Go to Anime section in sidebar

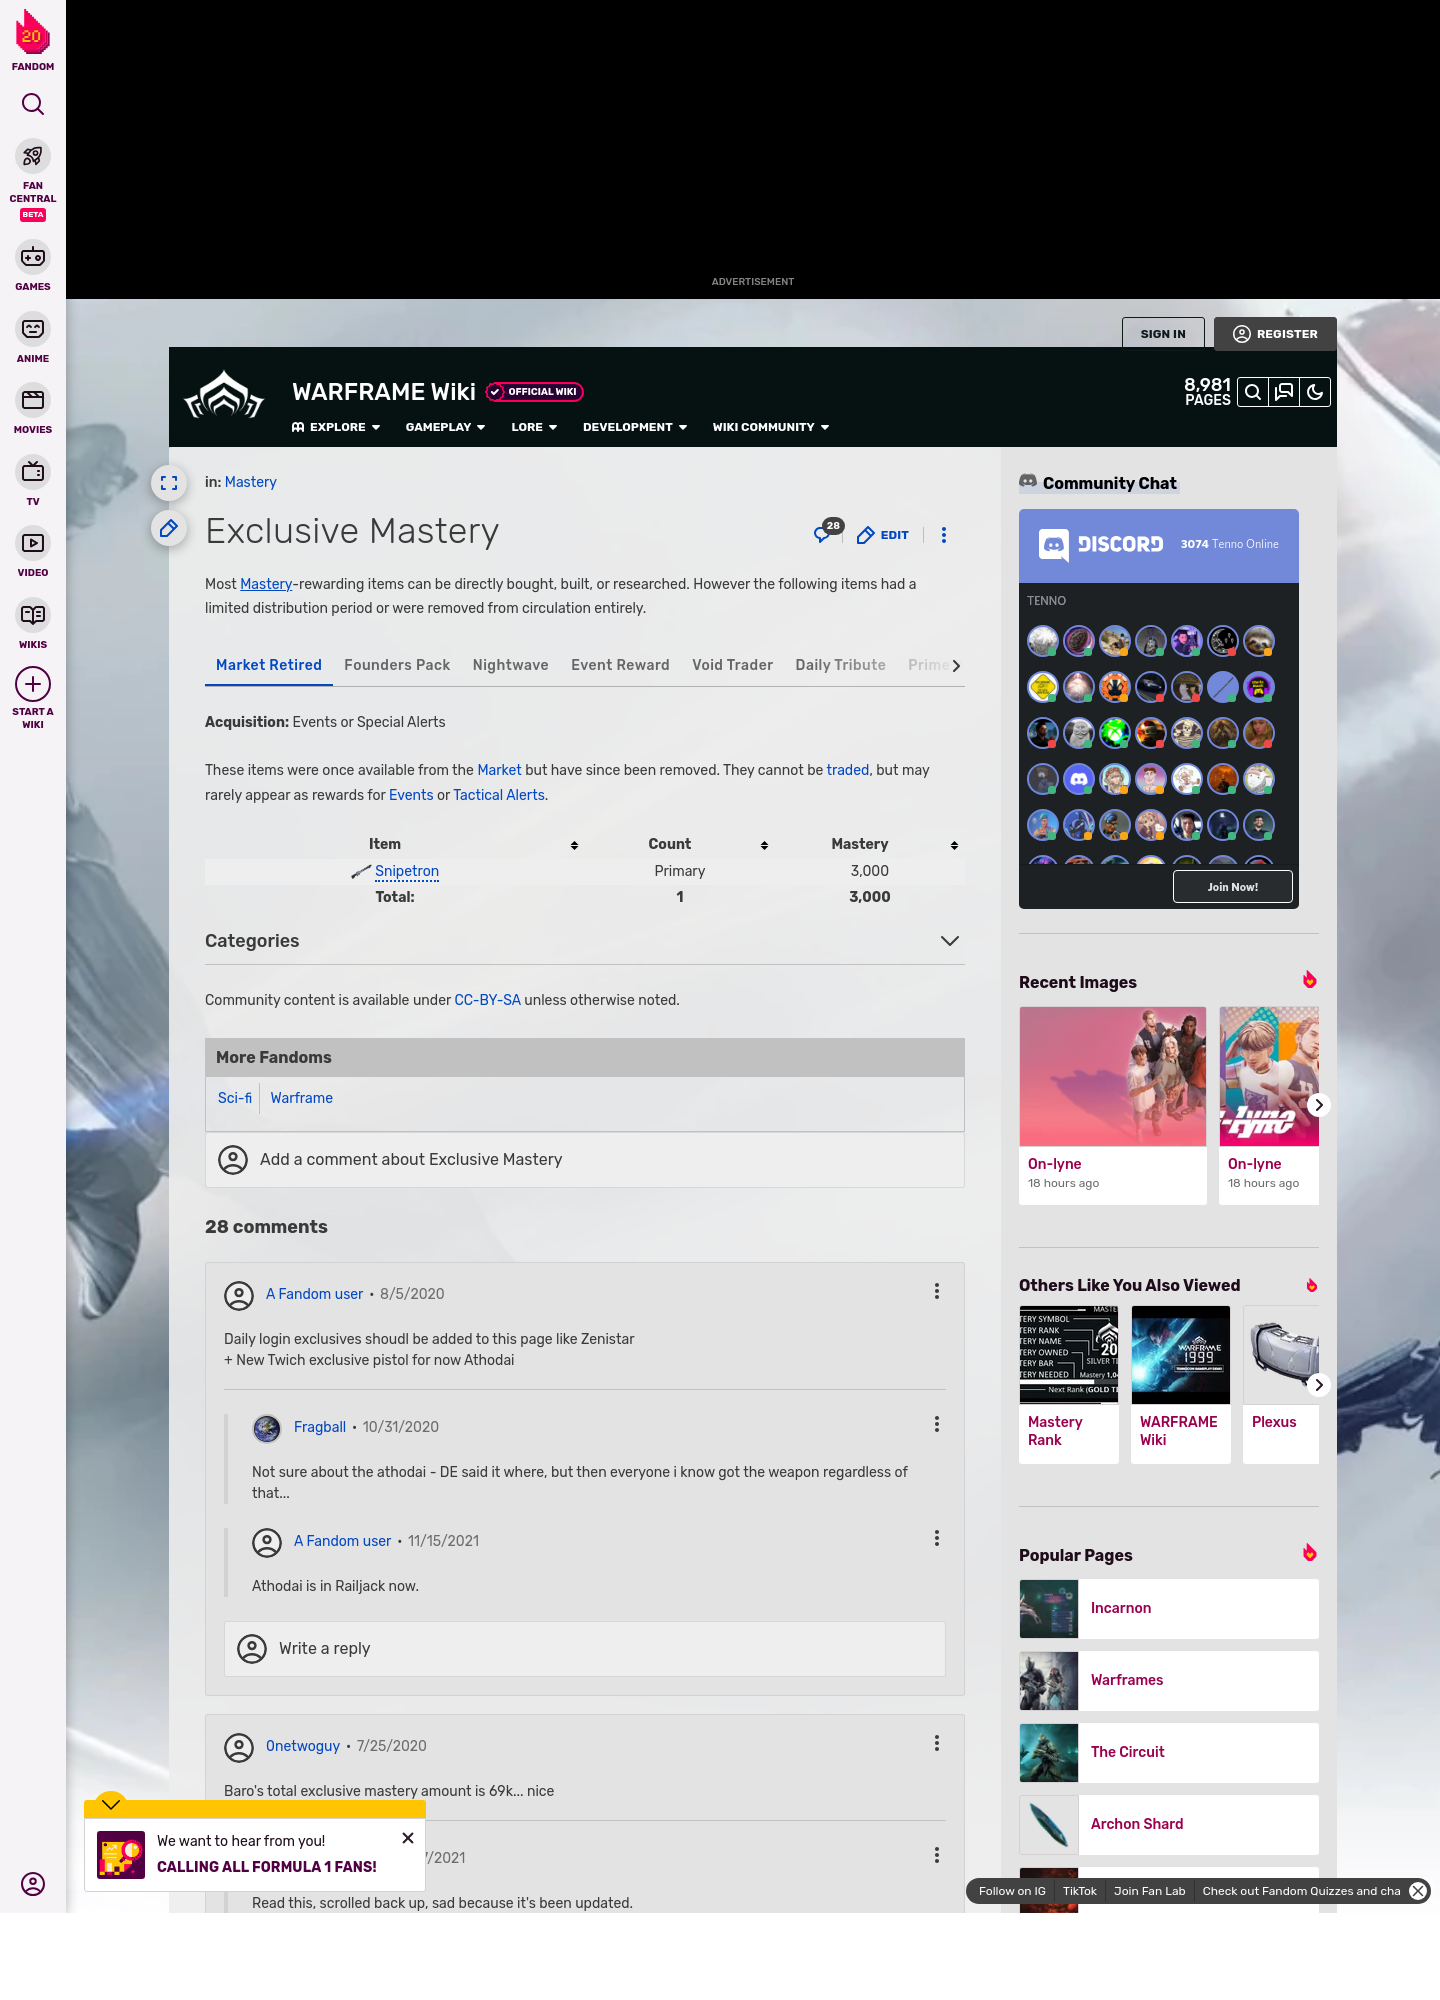click(x=33, y=339)
